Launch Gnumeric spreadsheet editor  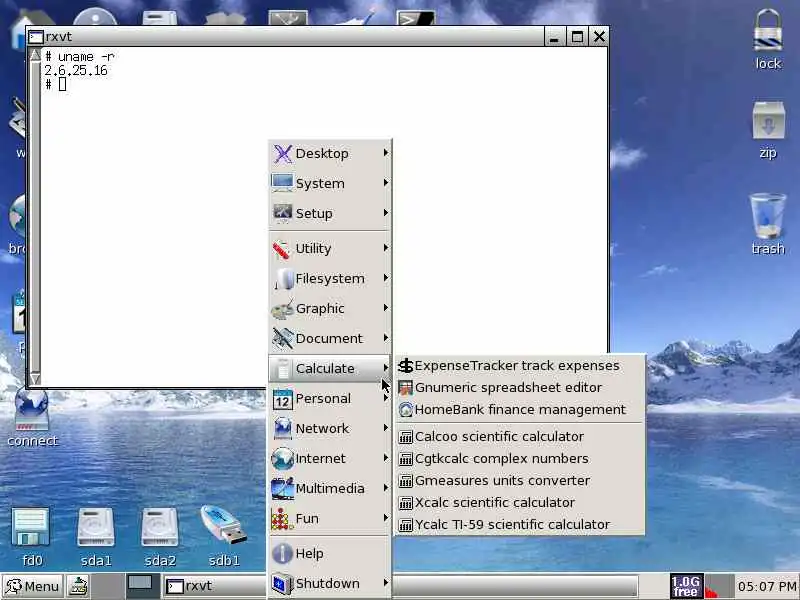(519, 388)
